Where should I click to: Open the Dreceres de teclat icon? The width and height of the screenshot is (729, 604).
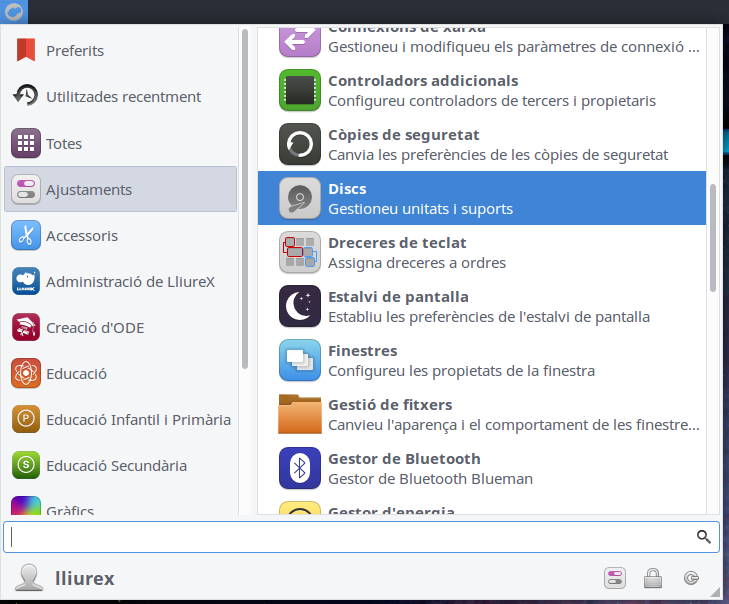point(299,252)
